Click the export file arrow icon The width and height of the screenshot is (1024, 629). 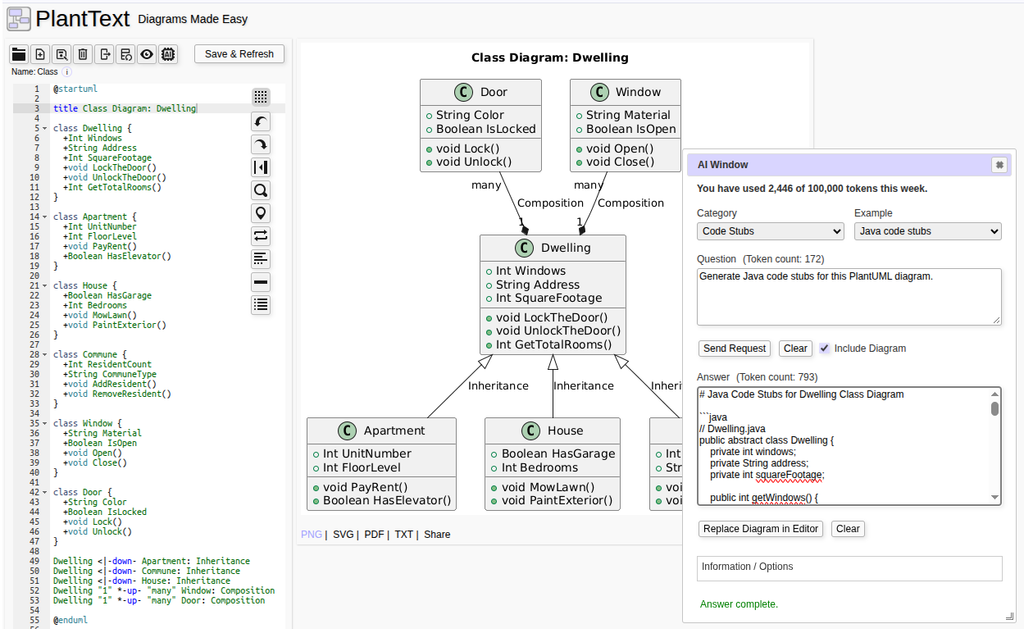coord(104,54)
